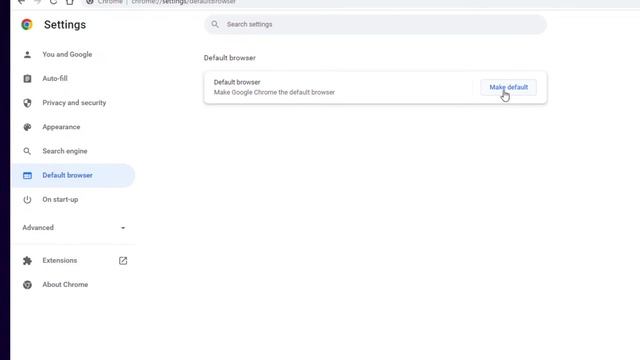Click the On start-up power icon
Viewport: 640px width, 360px height.
[x=27, y=200]
